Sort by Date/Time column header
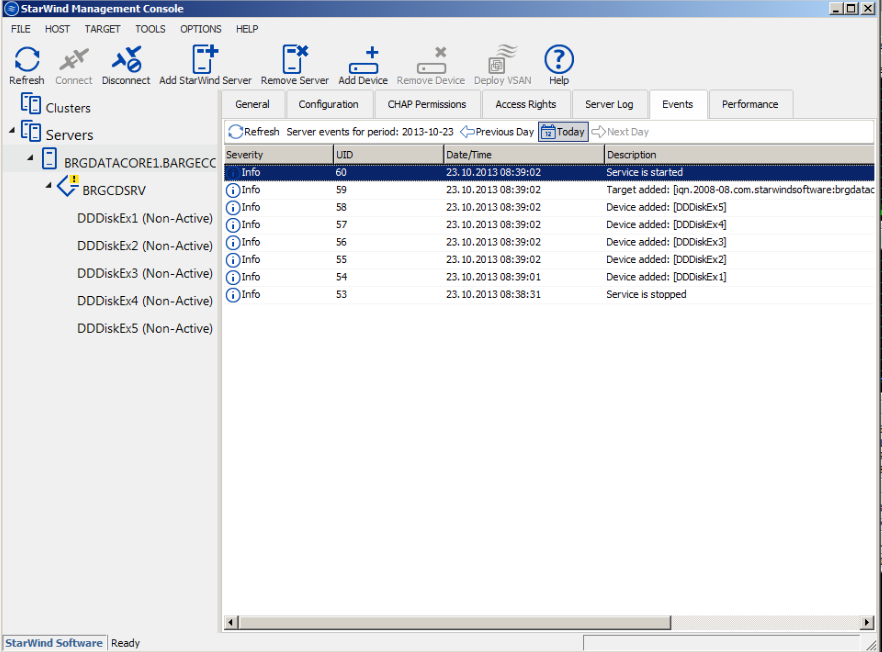882x652 pixels. (x=524, y=155)
